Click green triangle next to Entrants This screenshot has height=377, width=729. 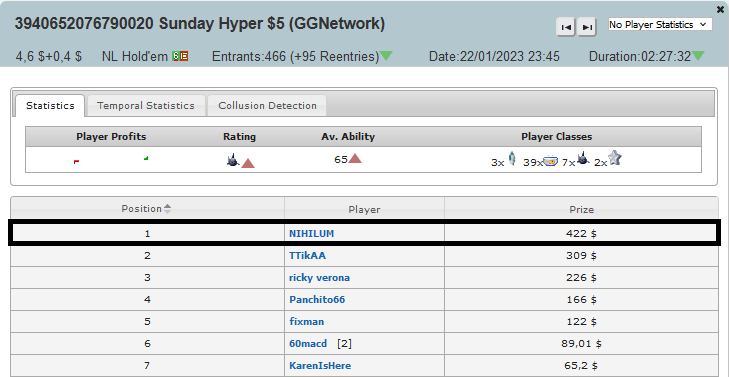386,56
